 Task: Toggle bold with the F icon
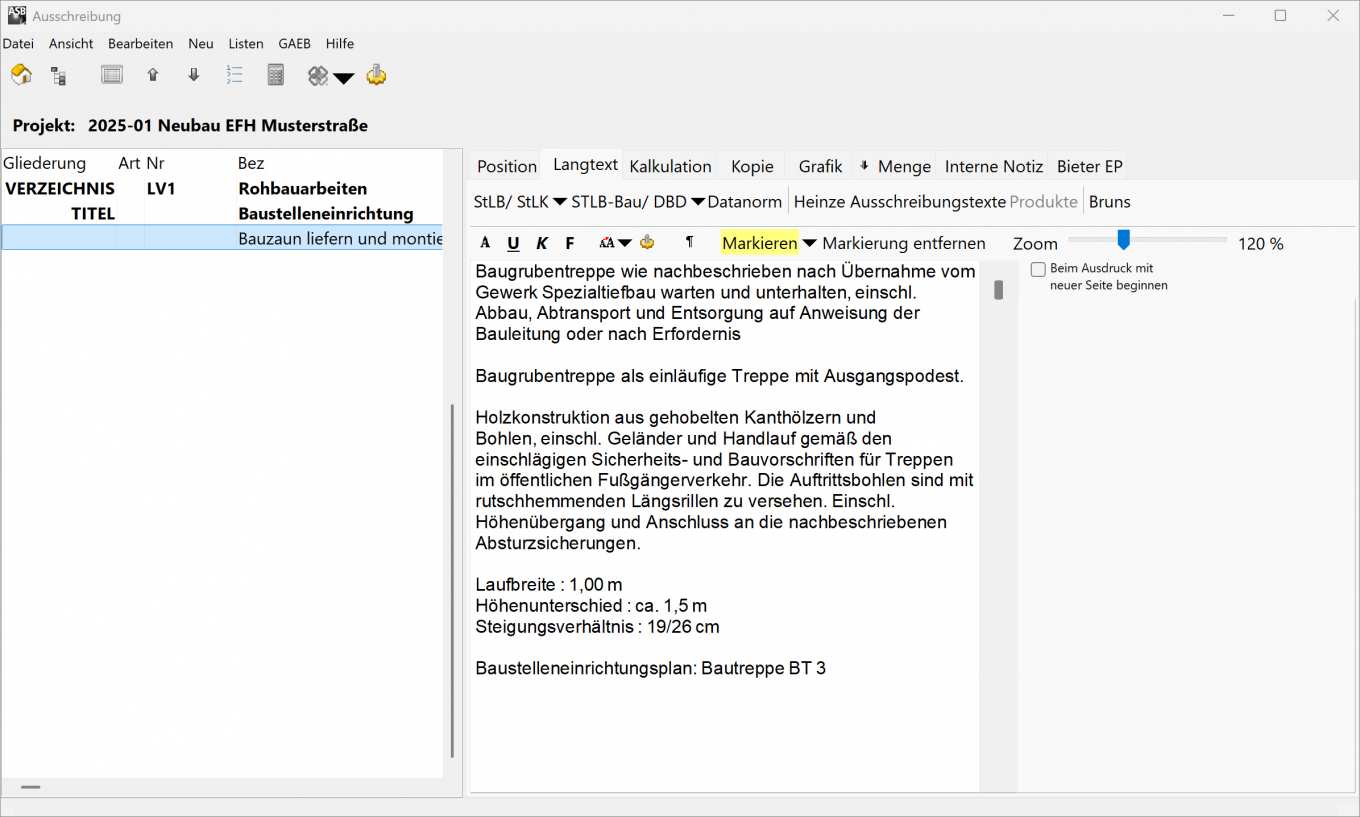coord(570,243)
